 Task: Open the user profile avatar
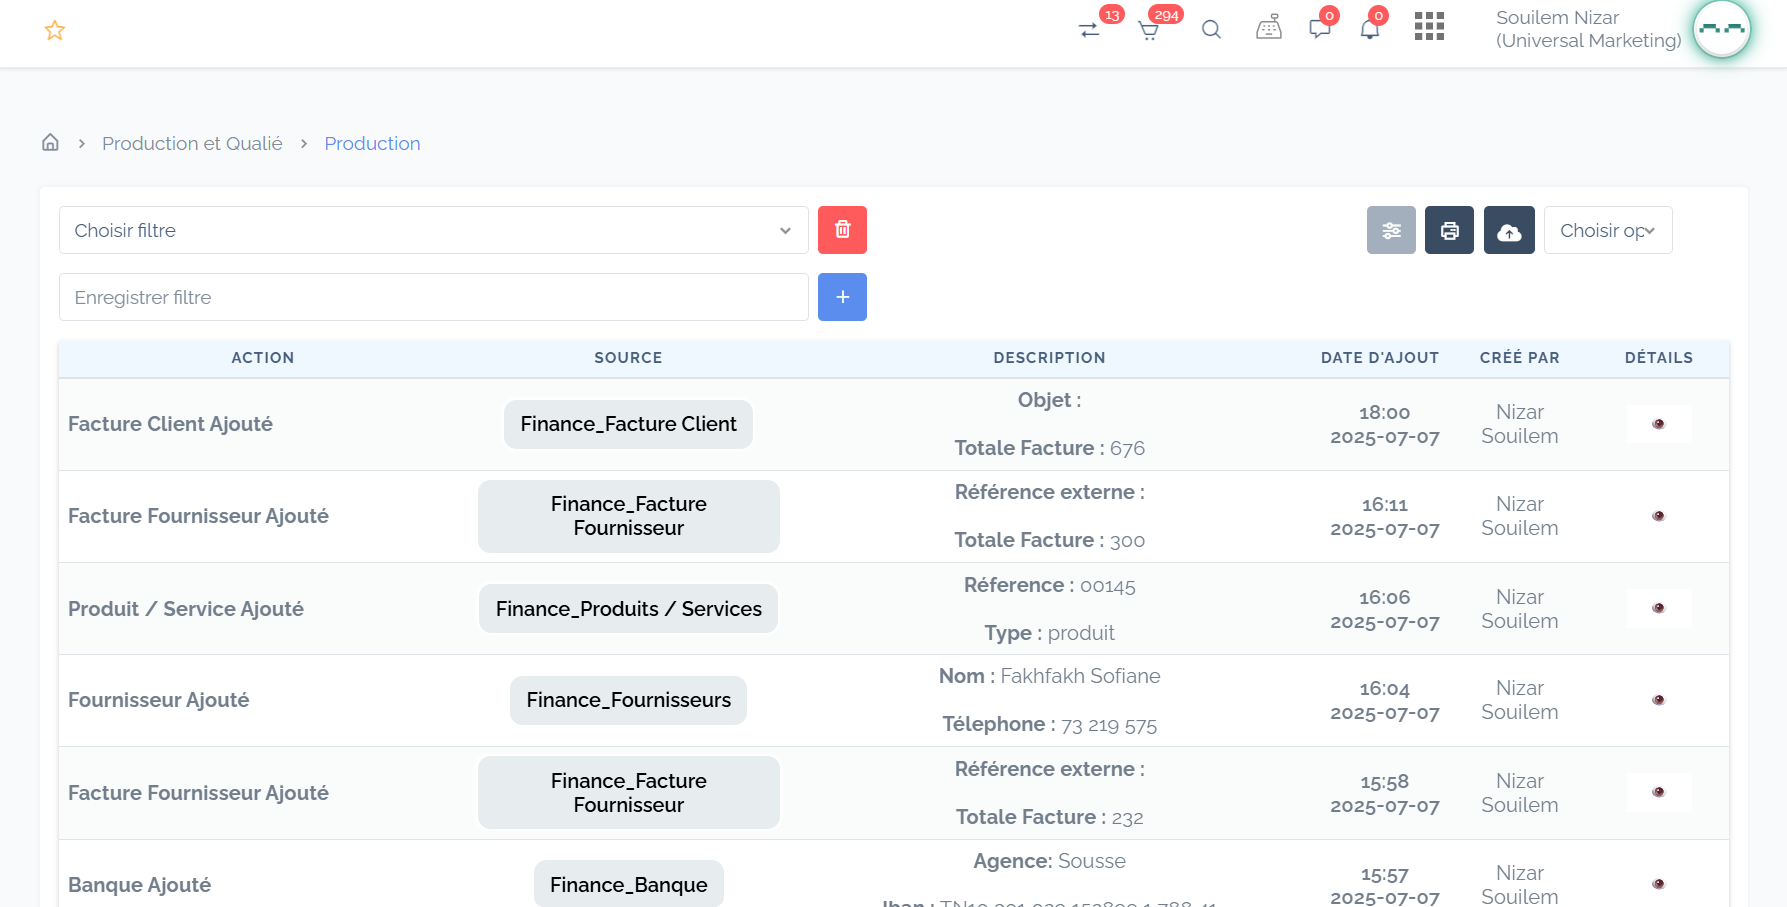(1721, 30)
